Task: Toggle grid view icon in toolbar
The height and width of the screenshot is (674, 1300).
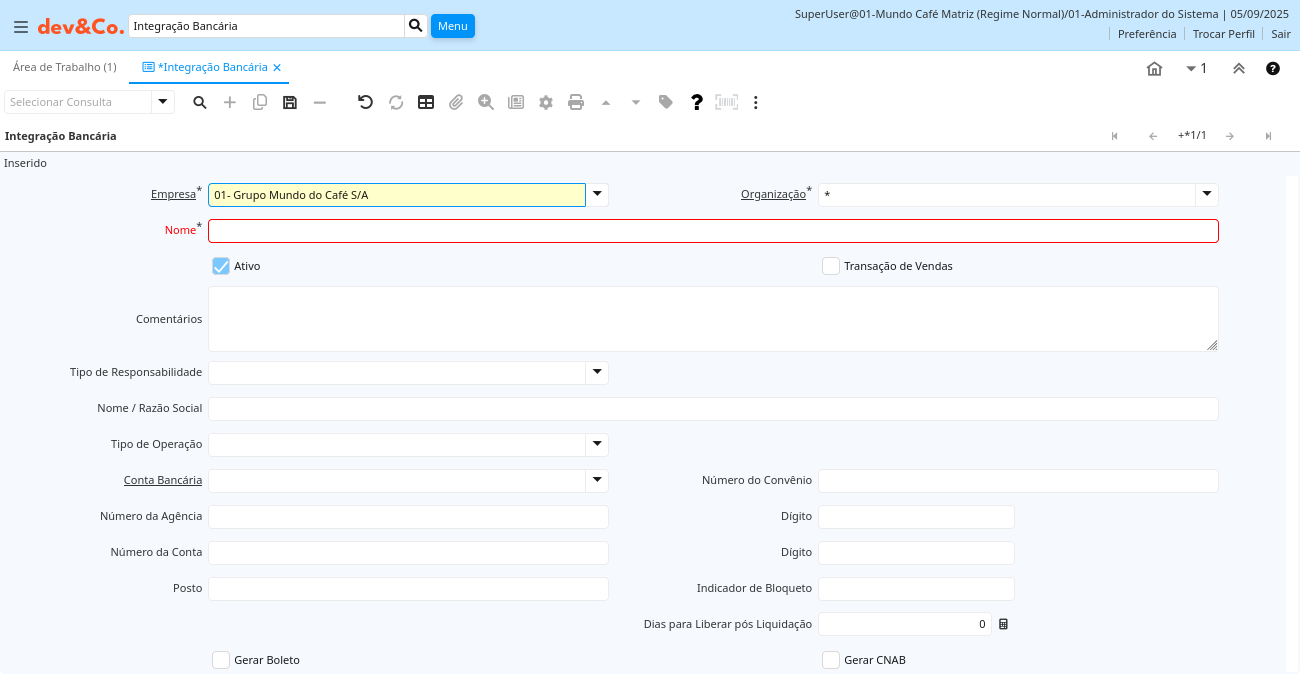Action: [x=426, y=102]
